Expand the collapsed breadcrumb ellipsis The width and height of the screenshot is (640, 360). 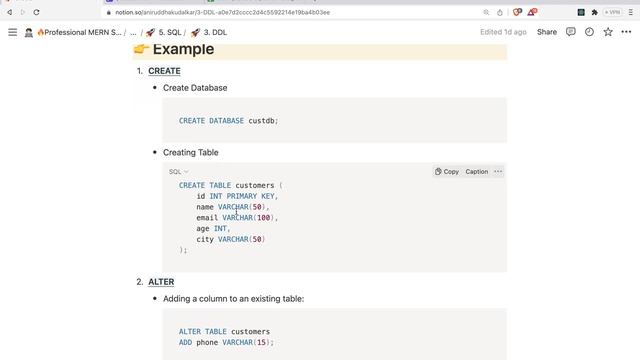tap(133, 32)
